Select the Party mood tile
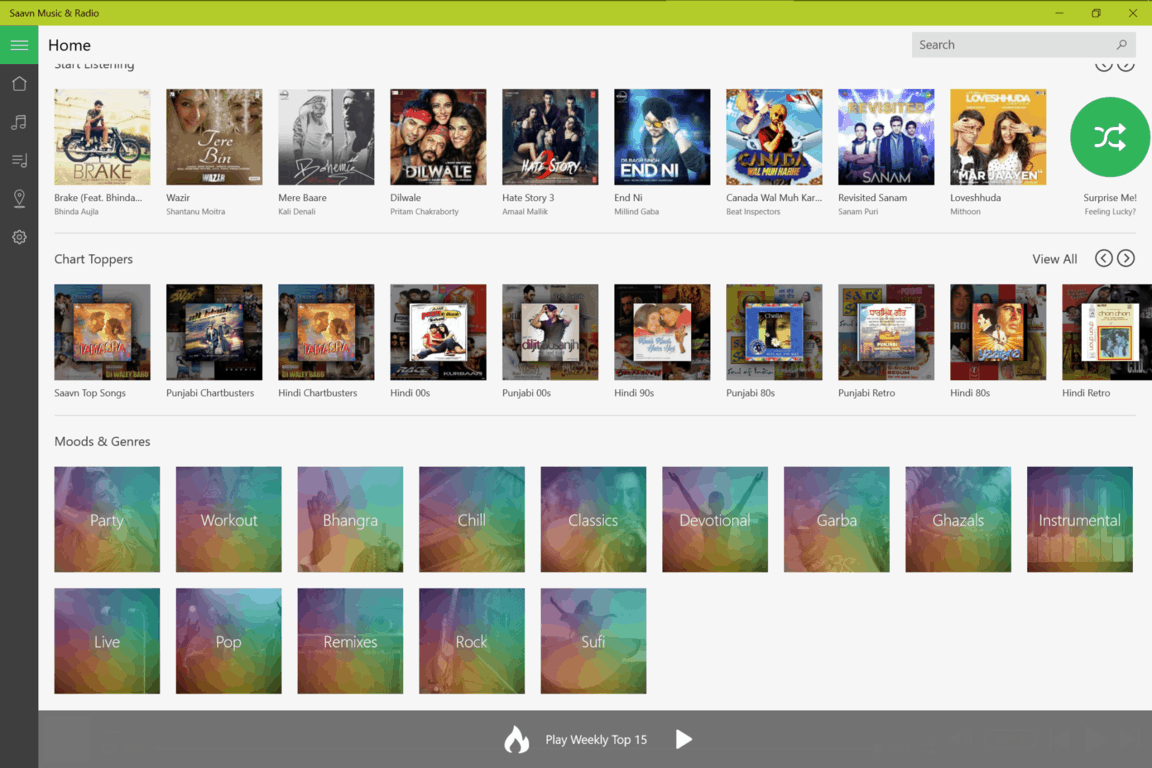Image resolution: width=1152 pixels, height=768 pixels. coord(107,520)
